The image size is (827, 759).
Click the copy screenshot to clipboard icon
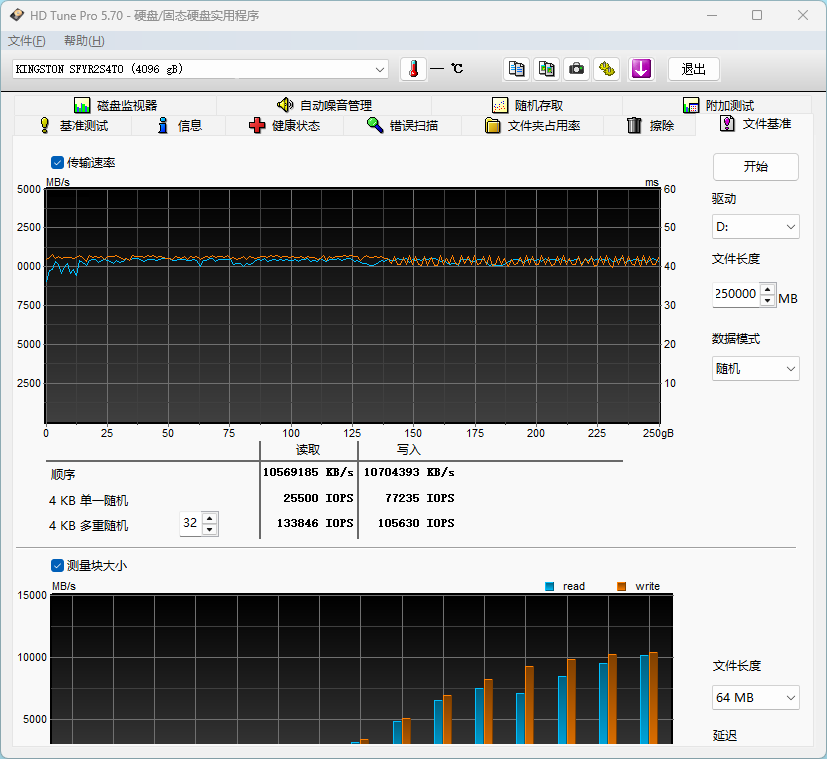coord(546,69)
